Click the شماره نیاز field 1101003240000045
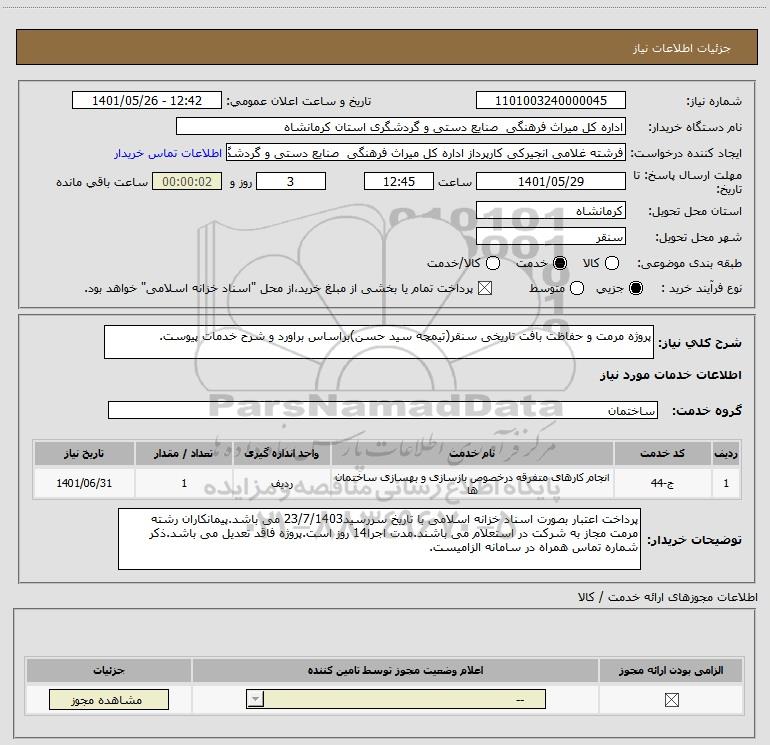This screenshot has height=745, width=770. click(x=550, y=100)
